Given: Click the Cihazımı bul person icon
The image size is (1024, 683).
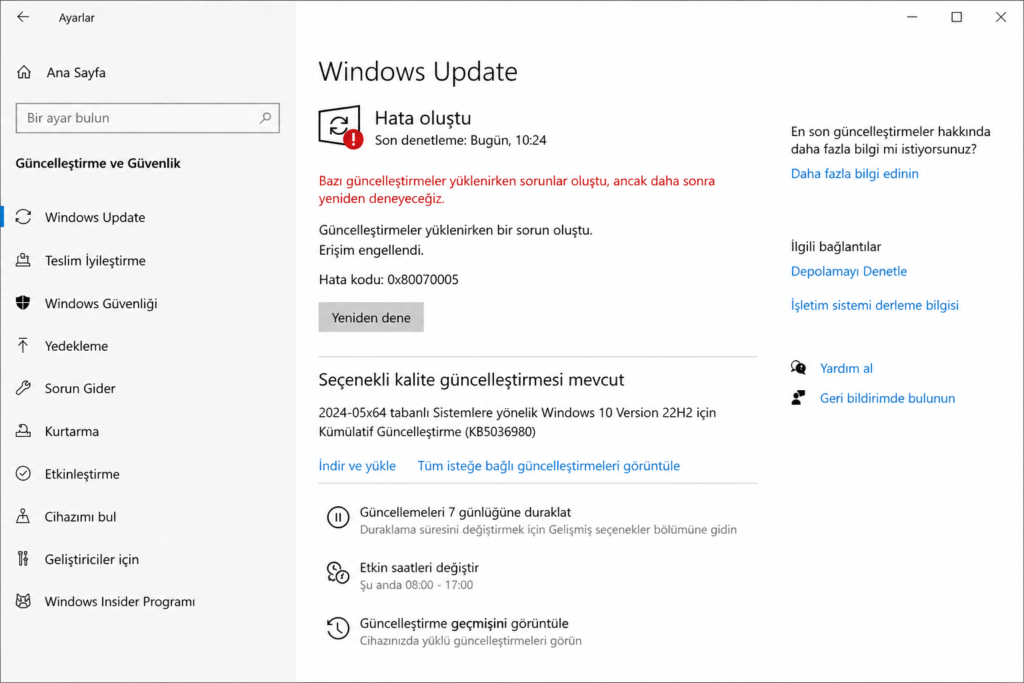Looking at the screenshot, I should point(24,516).
